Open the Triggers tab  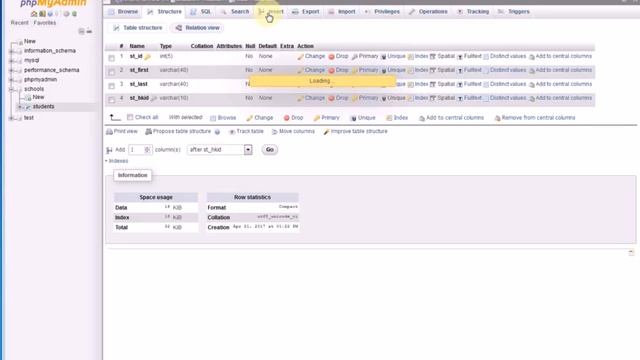(x=514, y=11)
